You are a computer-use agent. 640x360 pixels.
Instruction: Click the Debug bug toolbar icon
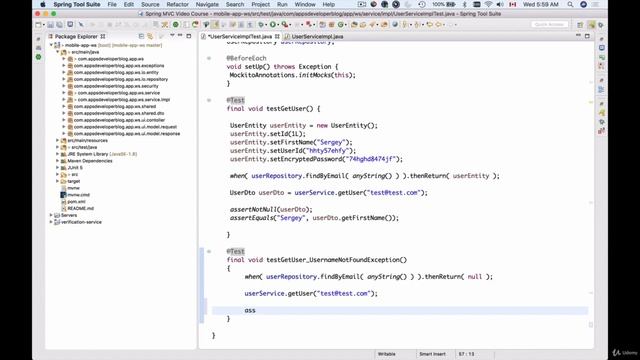(261, 25)
